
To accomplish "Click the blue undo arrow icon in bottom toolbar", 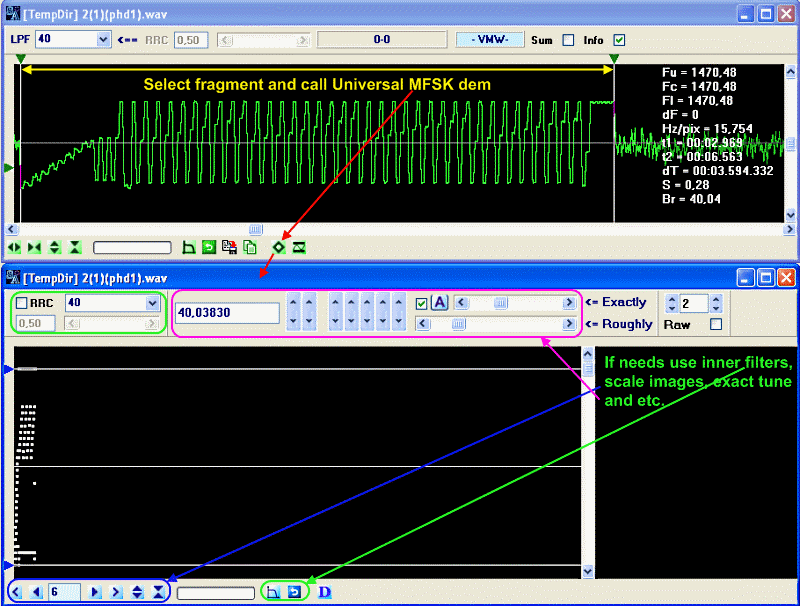I will tap(294, 592).
